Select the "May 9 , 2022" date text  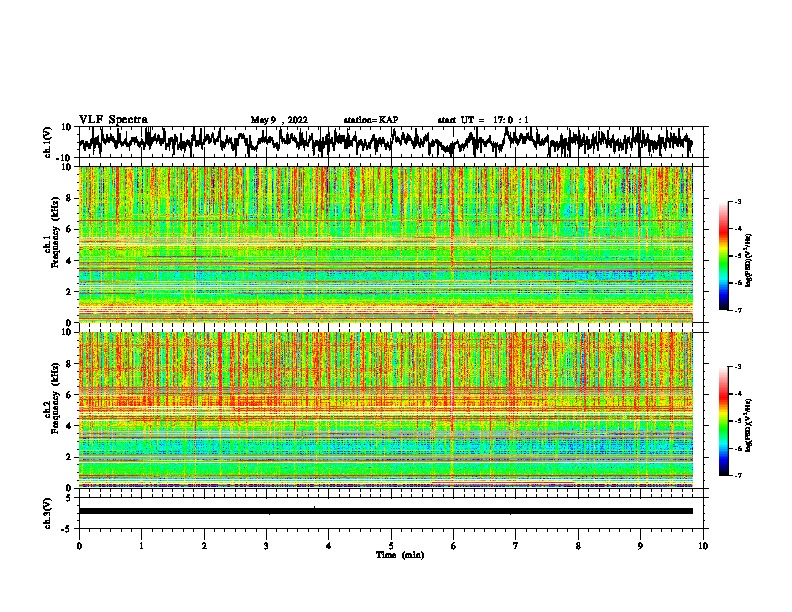click(x=279, y=120)
